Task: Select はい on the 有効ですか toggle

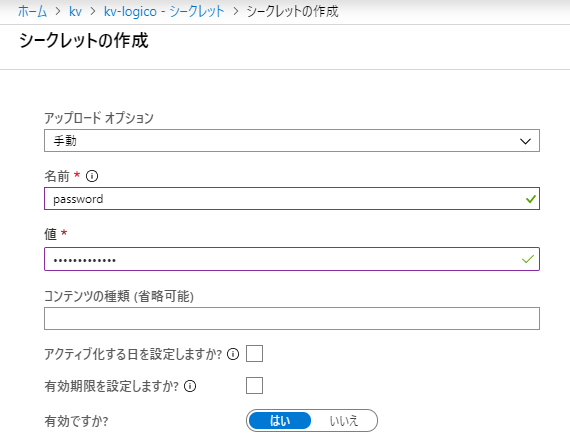Action: pyautogui.click(x=280, y=421)
